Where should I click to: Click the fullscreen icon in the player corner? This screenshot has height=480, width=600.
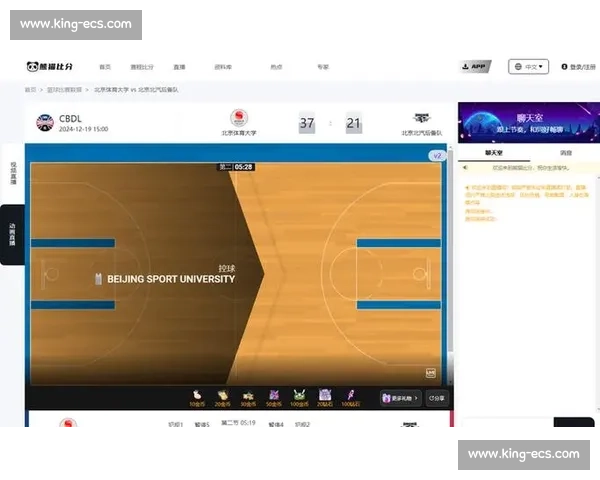[431, 372]
